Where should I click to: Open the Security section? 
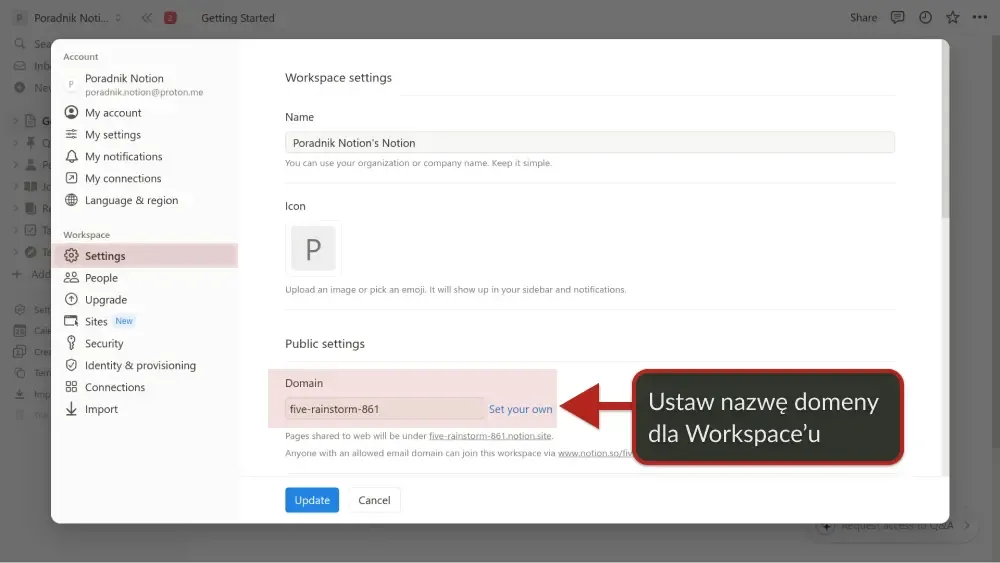click(103, 344)
